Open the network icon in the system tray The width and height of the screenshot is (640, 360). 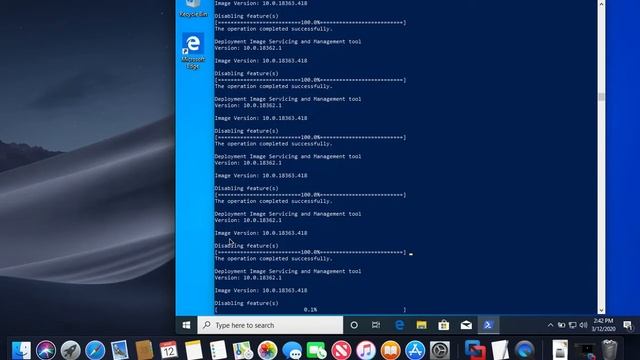573,325
